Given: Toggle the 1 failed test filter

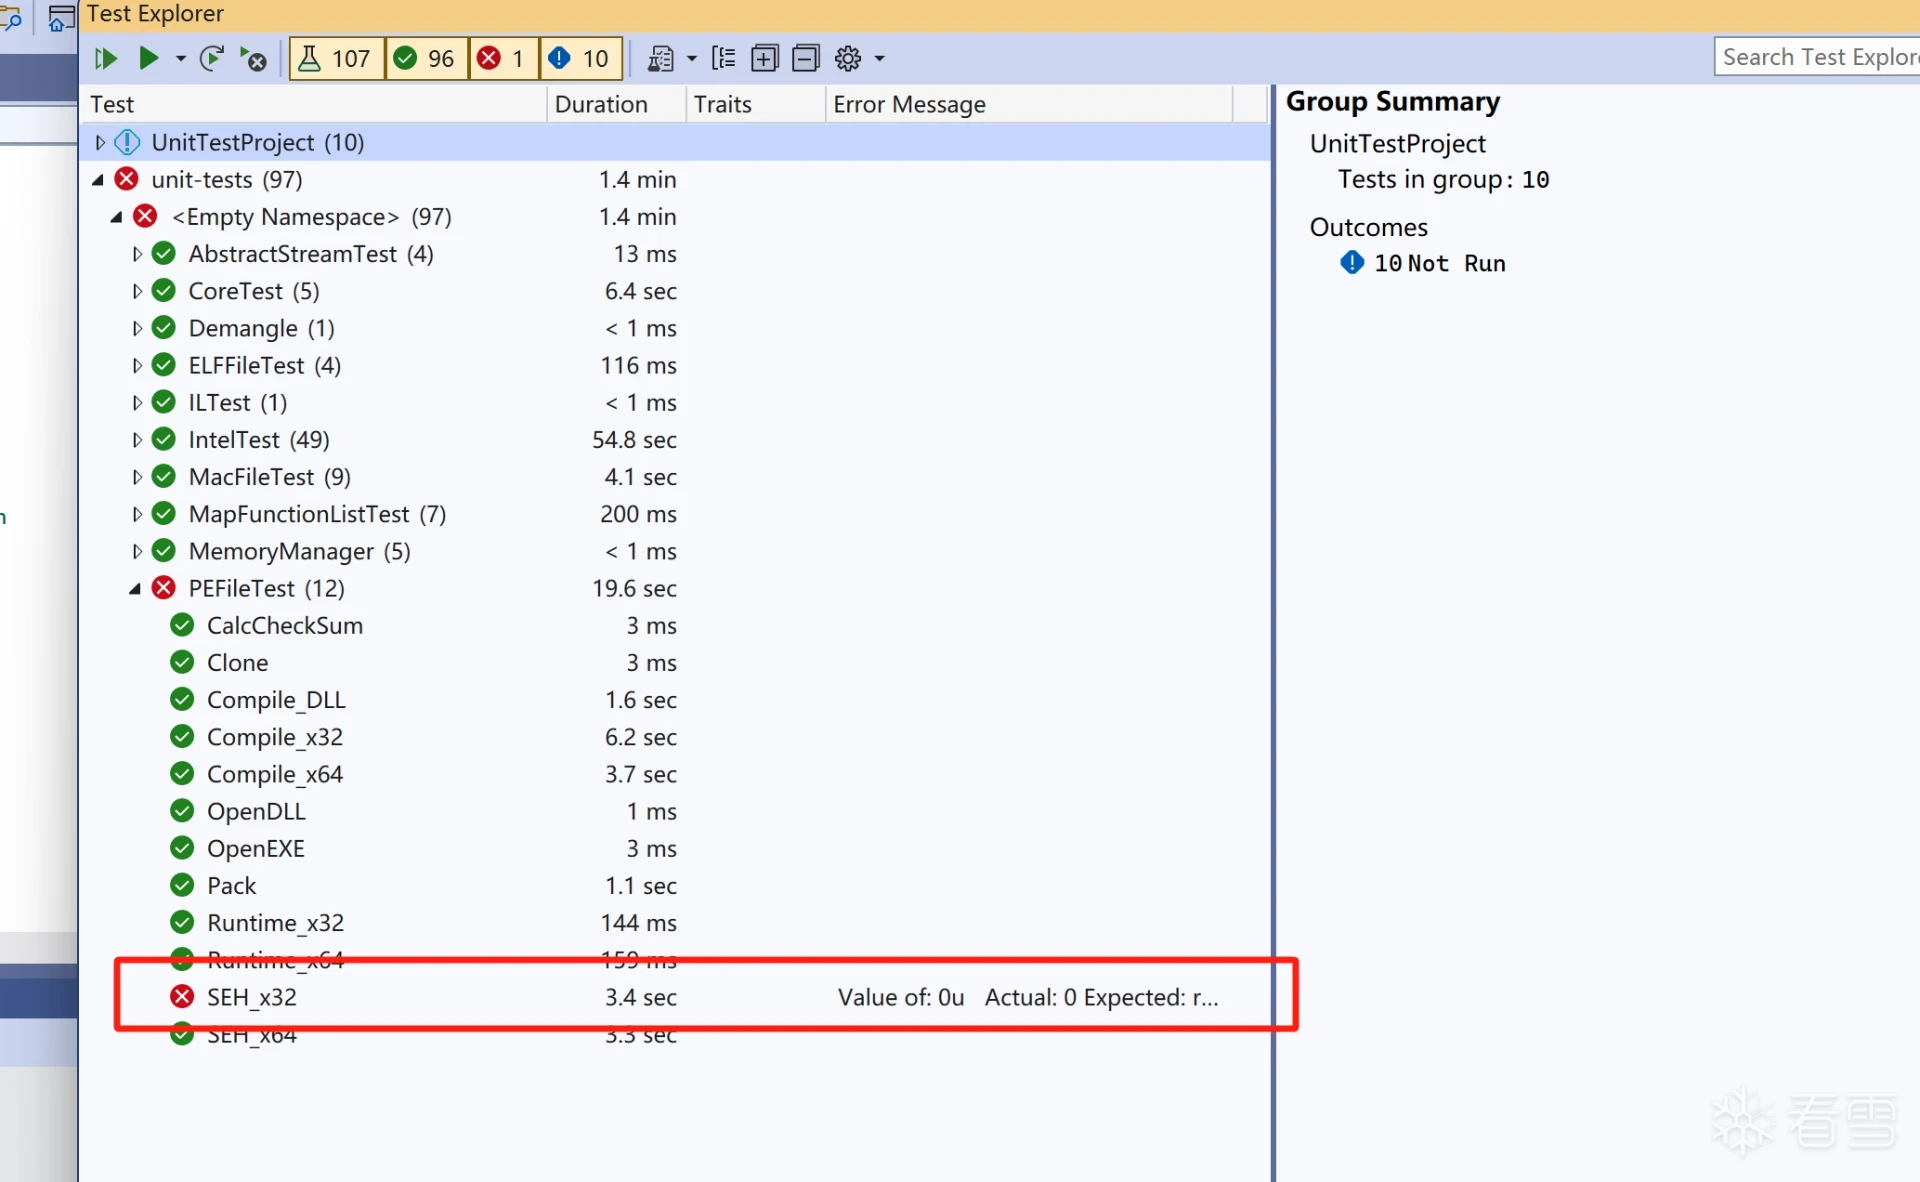Looking at the screenshot, I should pyautogui.click(x=503, y=58).
